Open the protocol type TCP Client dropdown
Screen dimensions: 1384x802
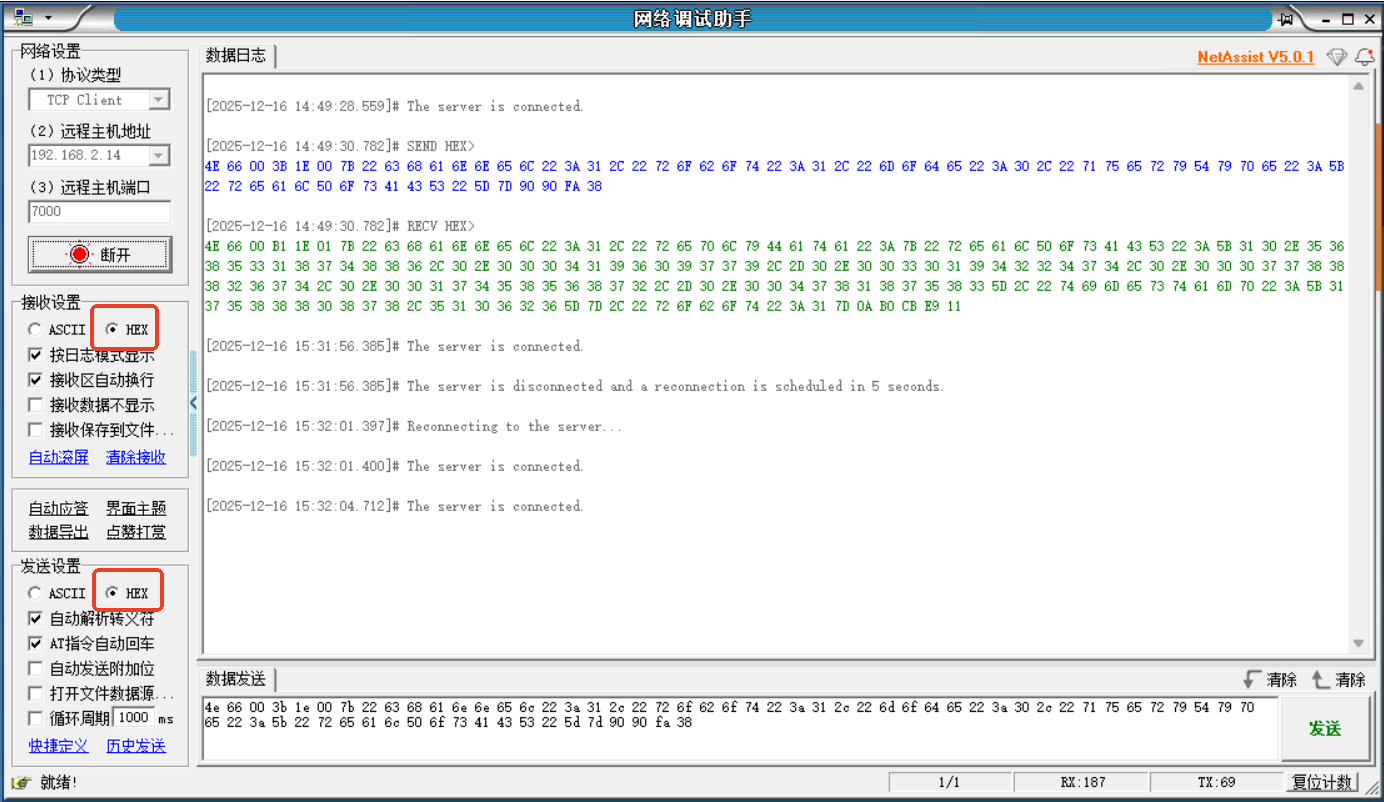point(159,100)
